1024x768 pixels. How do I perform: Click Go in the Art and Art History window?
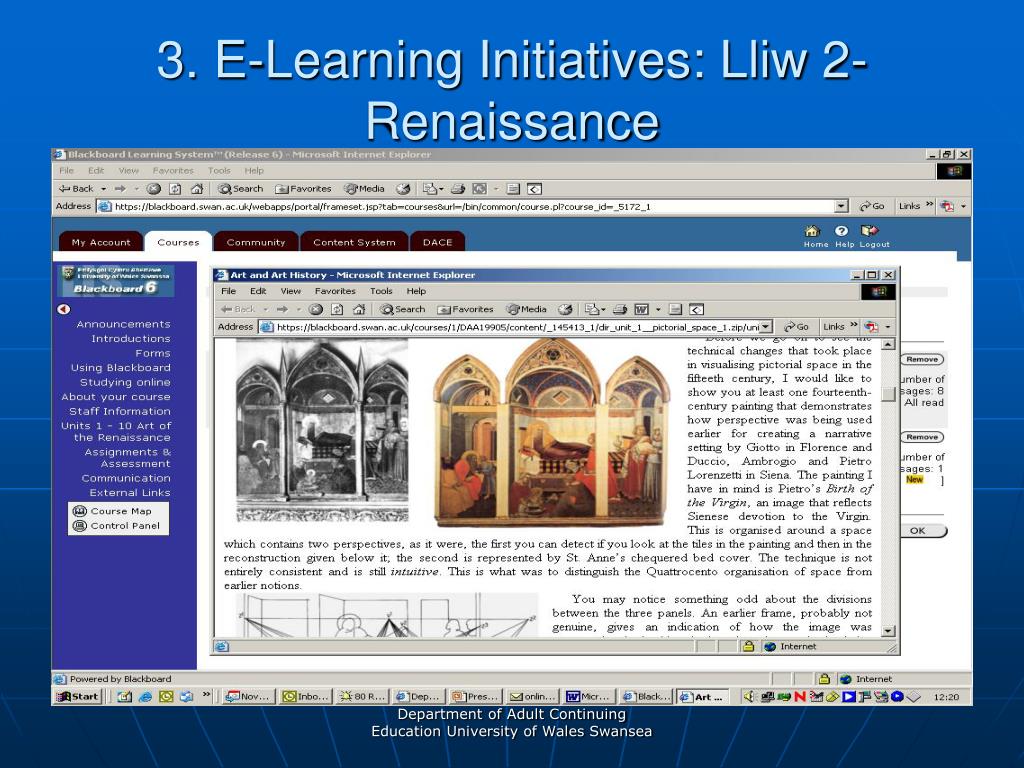(x=796, y=327)
